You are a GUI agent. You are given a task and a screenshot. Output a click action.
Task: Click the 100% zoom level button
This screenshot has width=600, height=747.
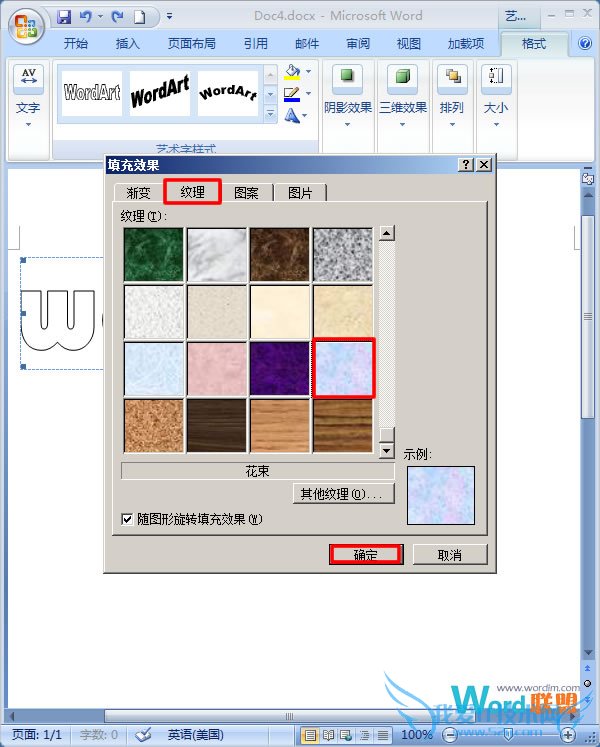coord(417,735)
